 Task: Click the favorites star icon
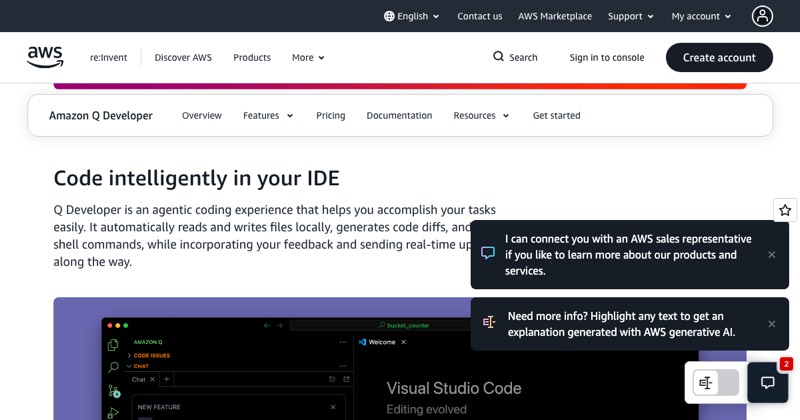click(785, 210)
